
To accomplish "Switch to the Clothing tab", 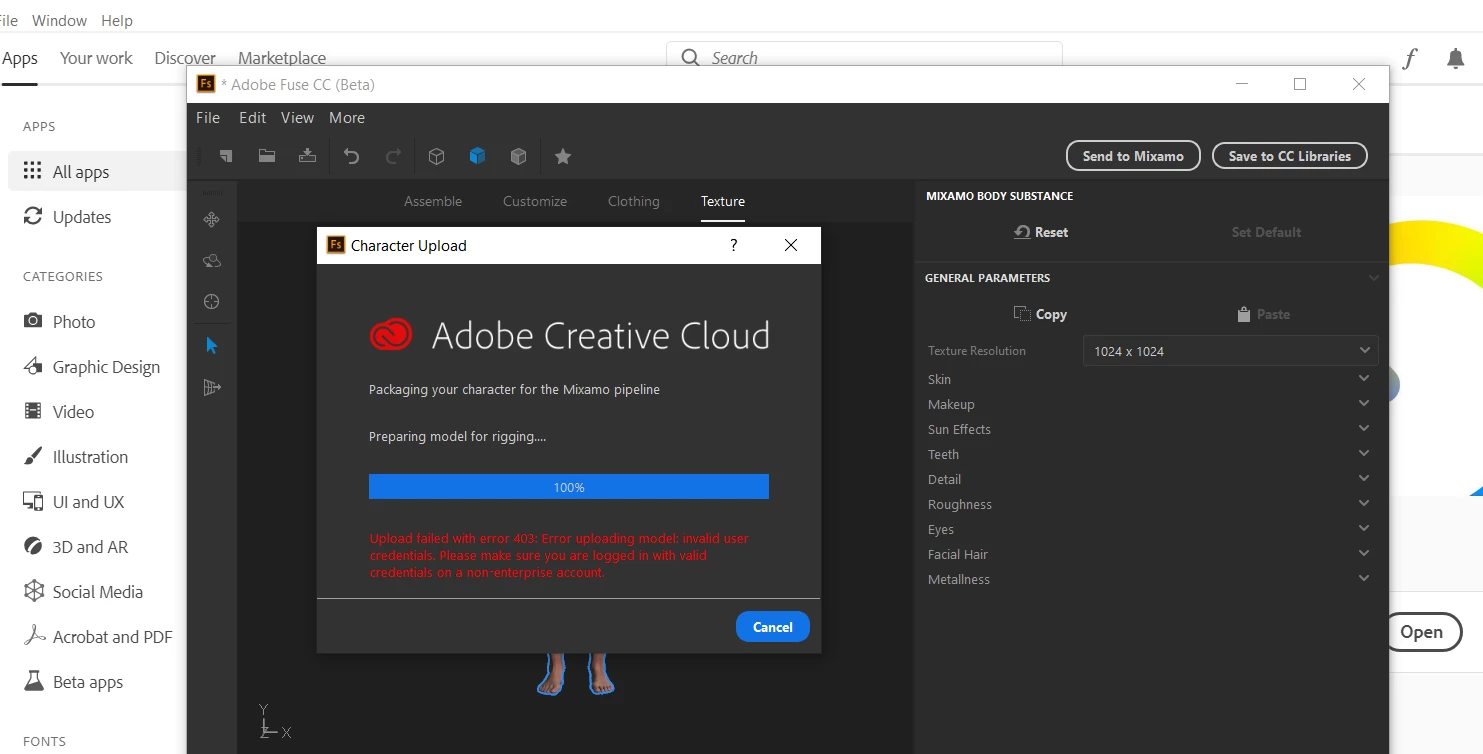I will point(633,201).
